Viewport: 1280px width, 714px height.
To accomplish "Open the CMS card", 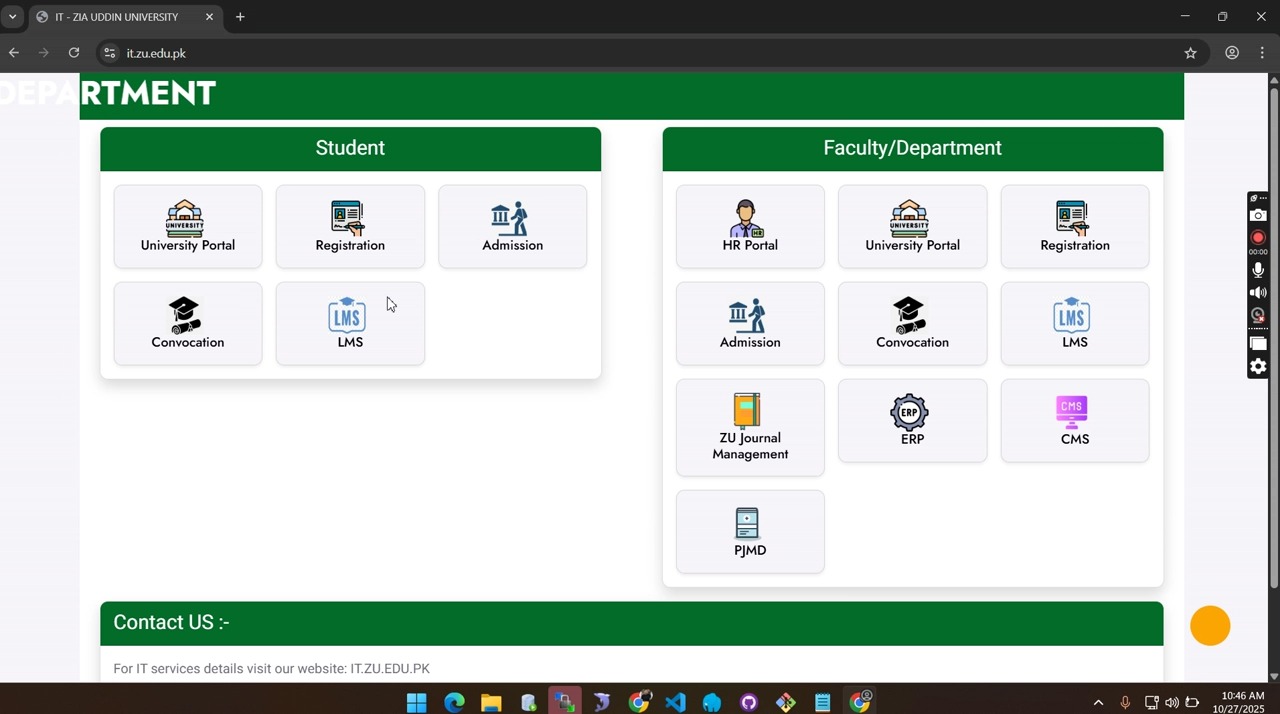I will [x=1075, y=420].
